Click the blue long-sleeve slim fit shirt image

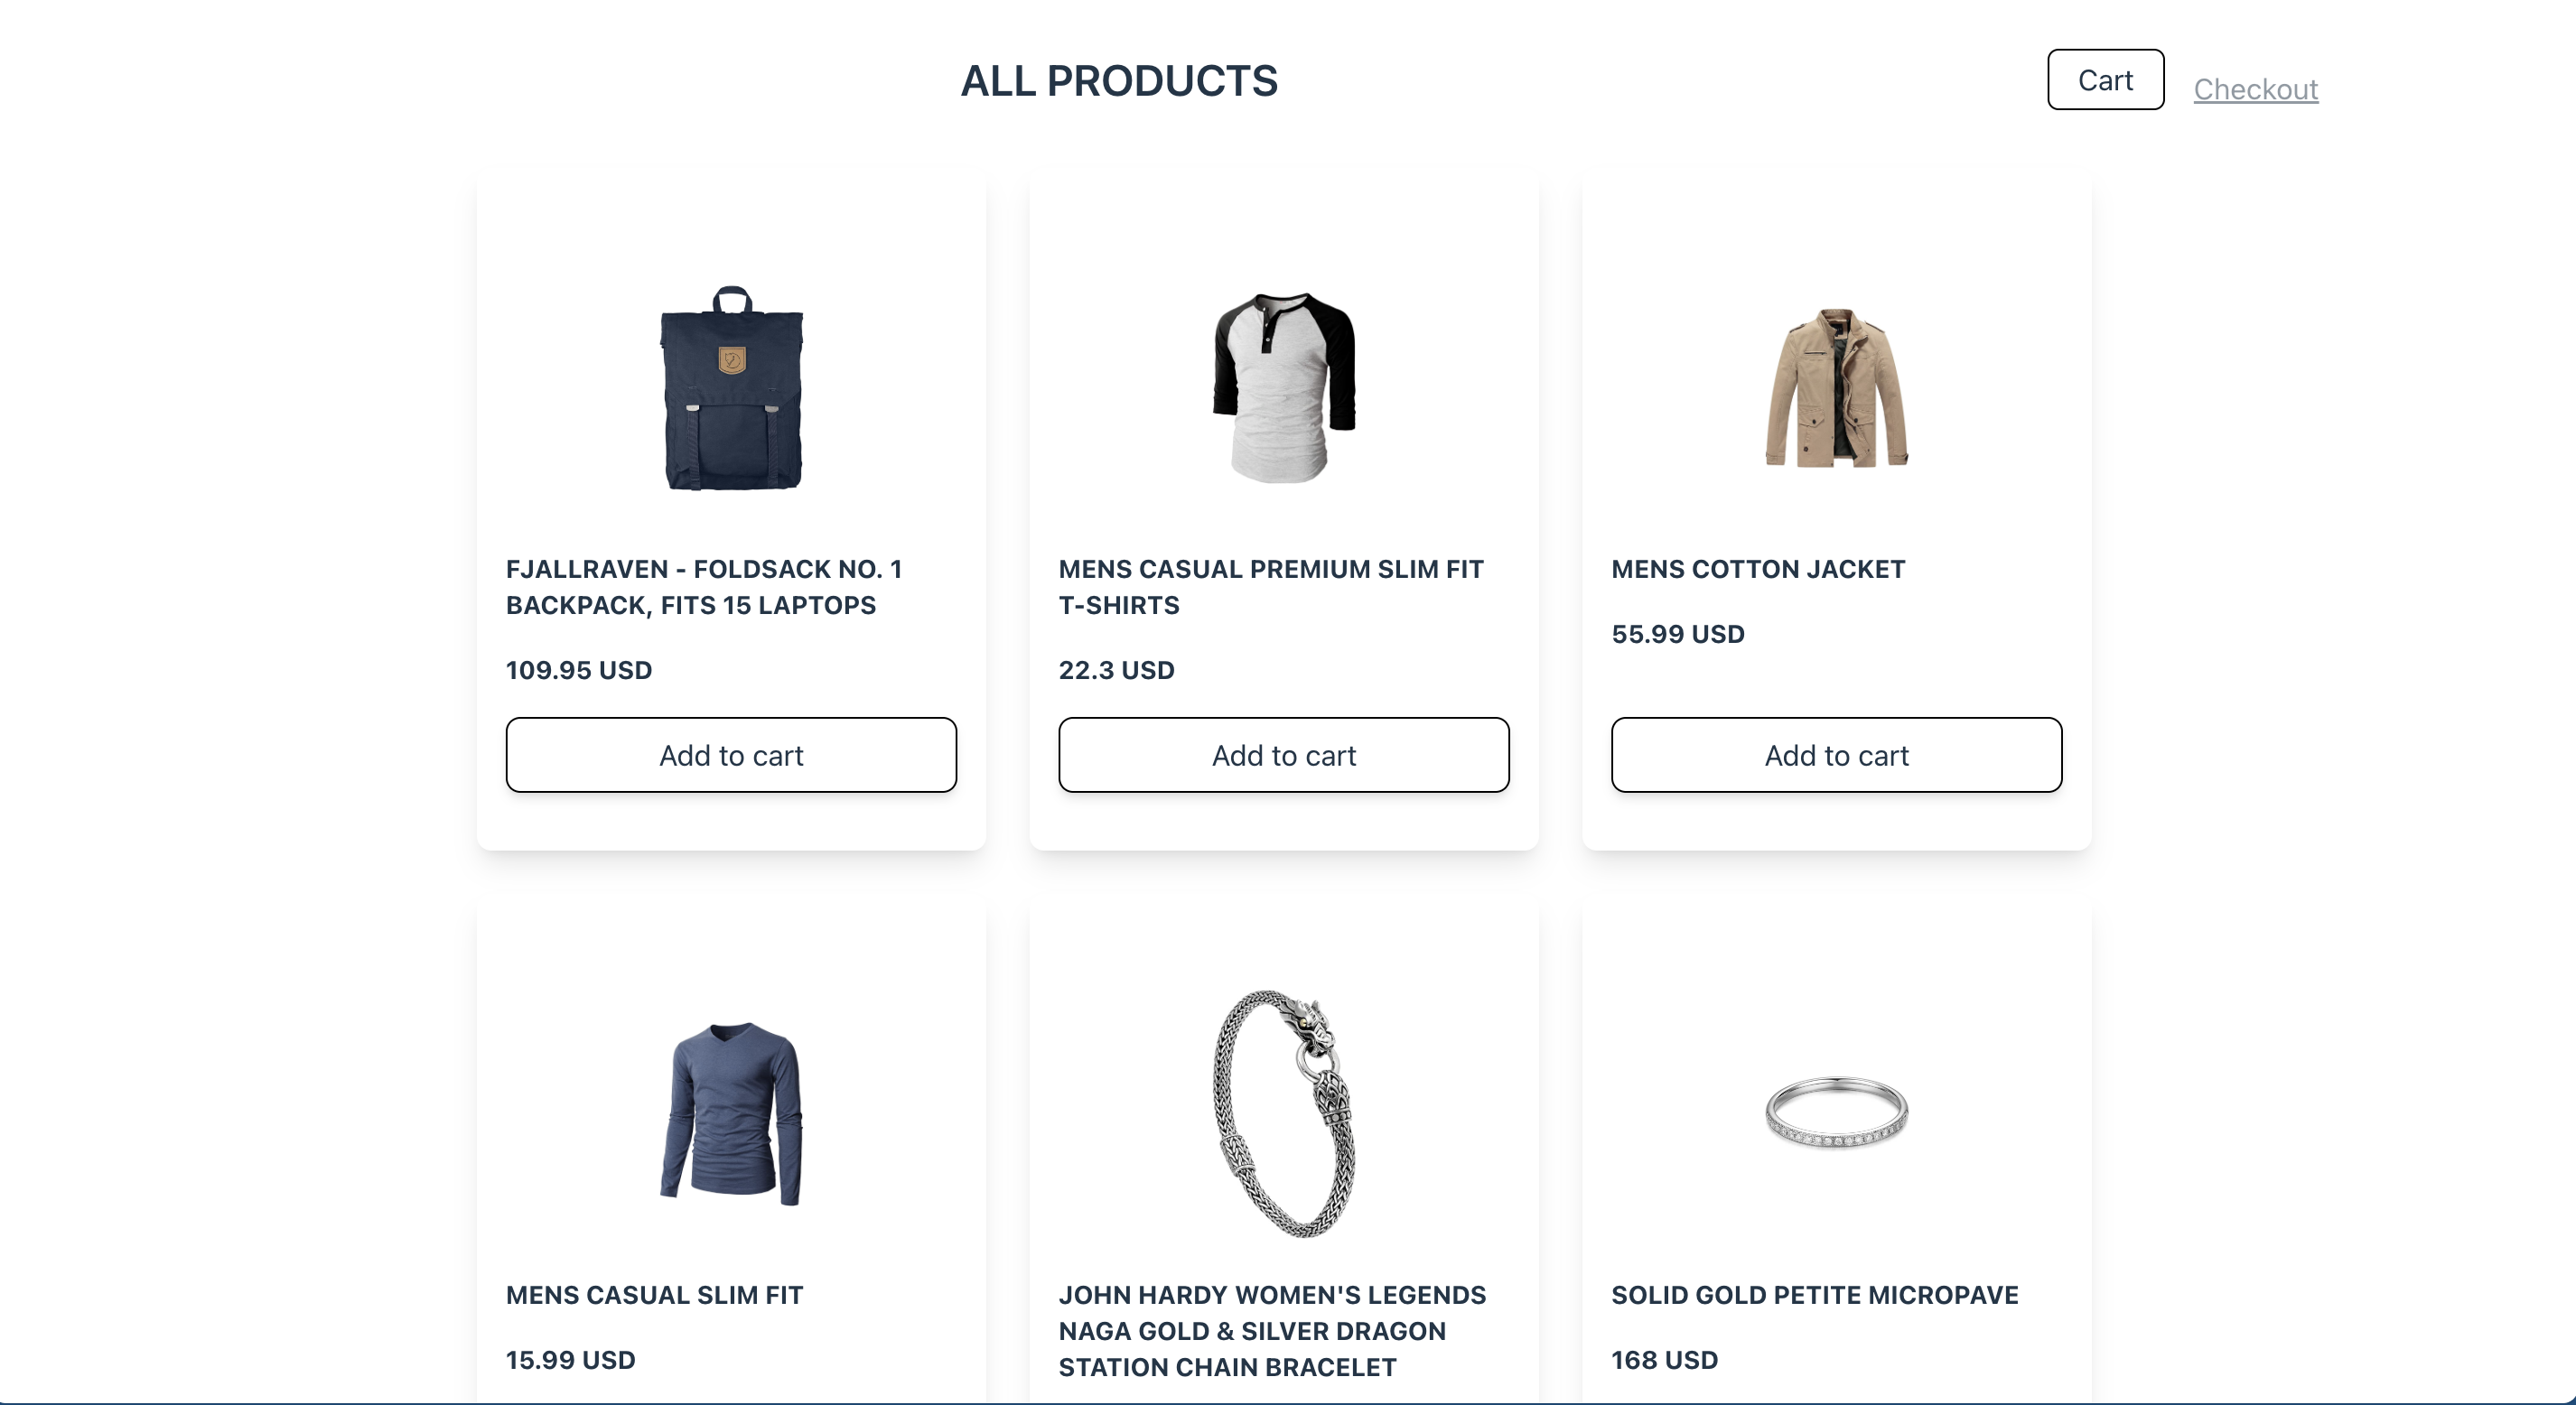pos(732,1114)
